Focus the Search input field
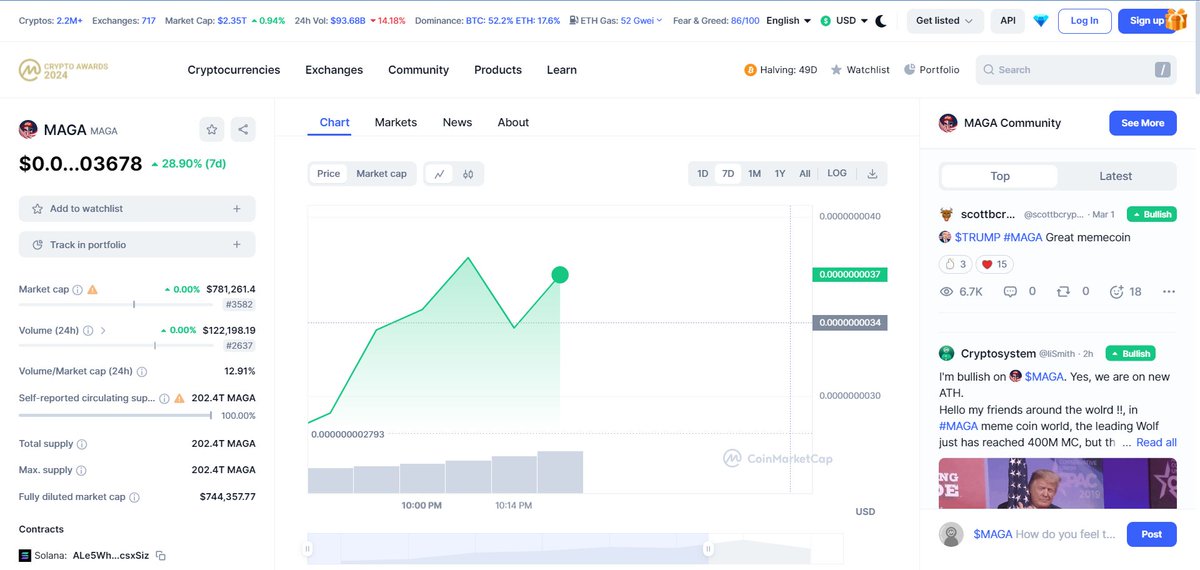1200x570 pixels. pos(1076,70)
